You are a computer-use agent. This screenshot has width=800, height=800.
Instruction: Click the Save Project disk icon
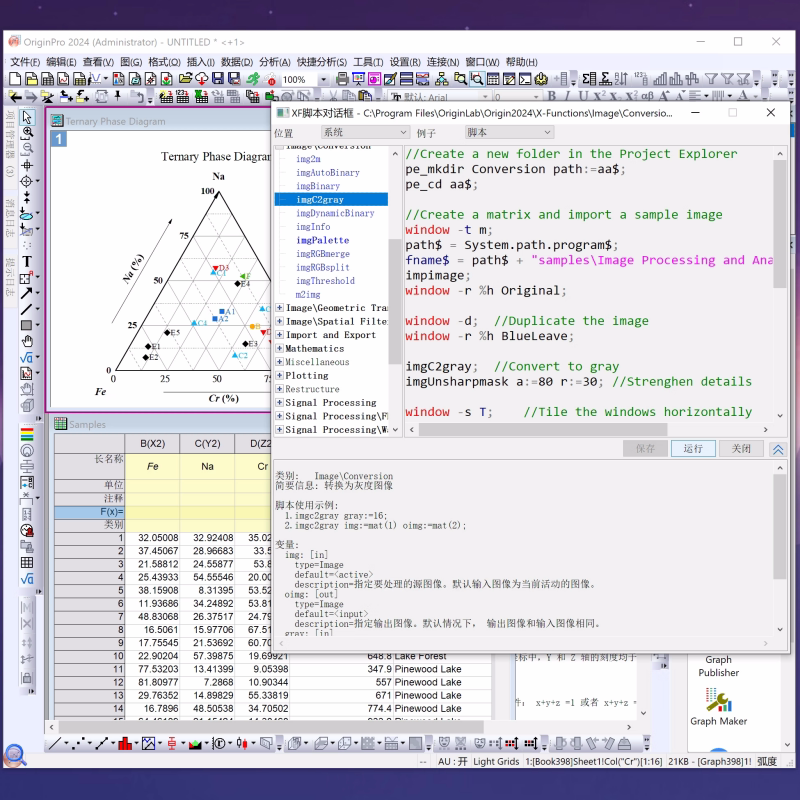tap(218, 79)
